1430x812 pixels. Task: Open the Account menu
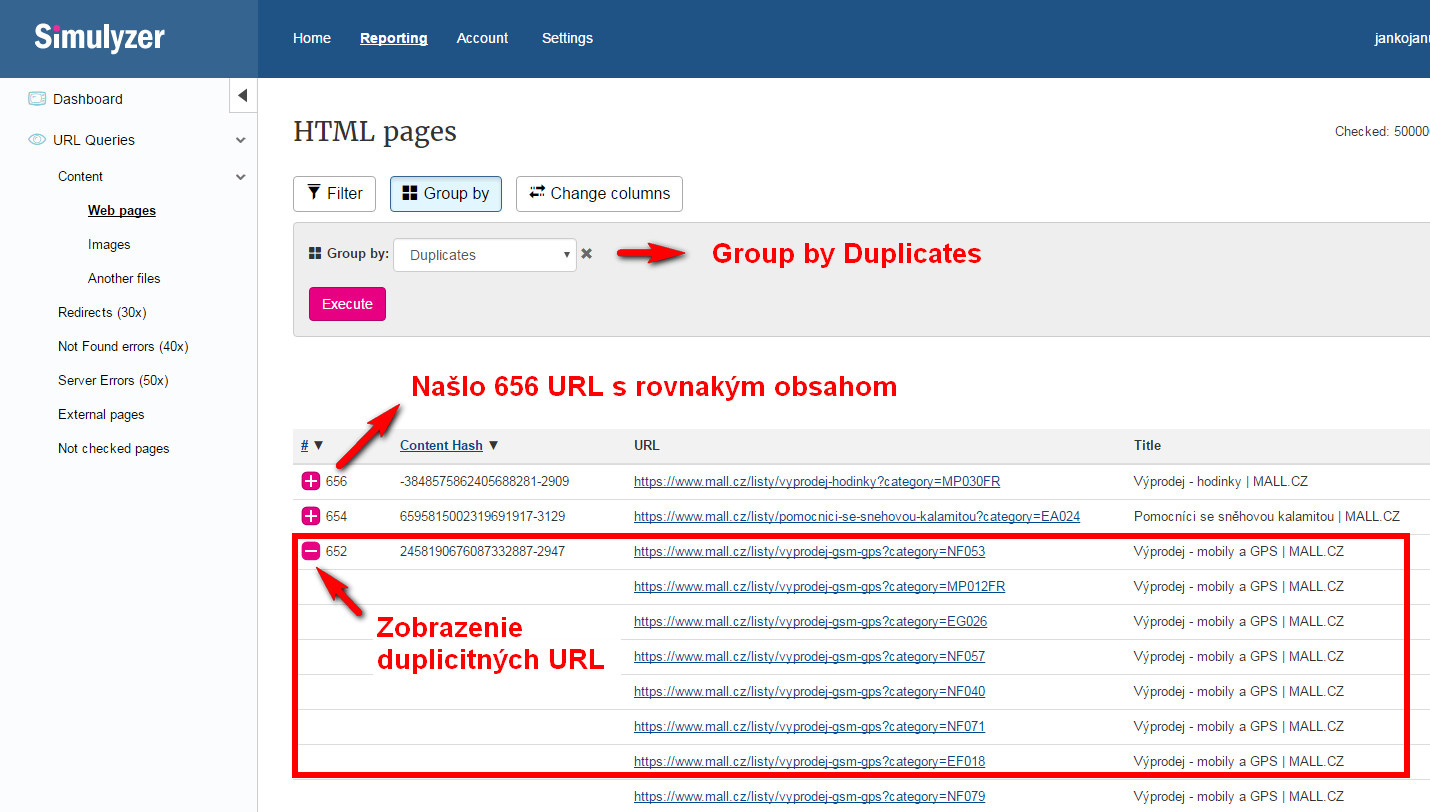[x=482, y=38]
